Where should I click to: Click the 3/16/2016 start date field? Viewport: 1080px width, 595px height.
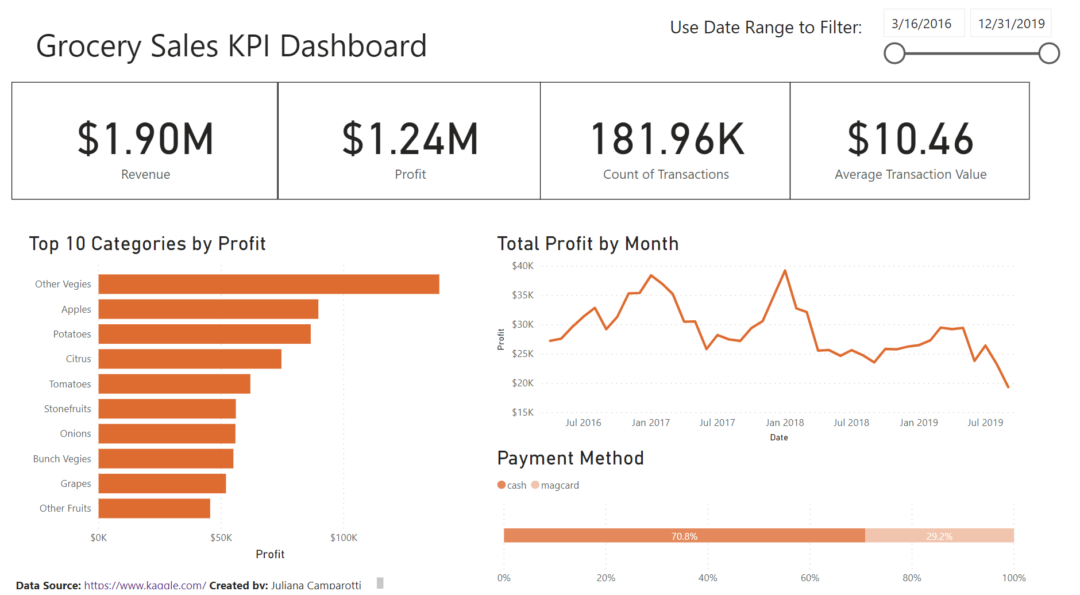pyautogui.click(x=923, y=22)
